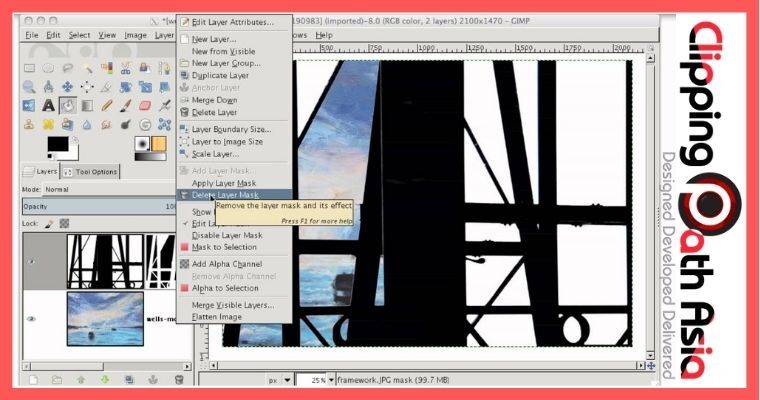Select the Crop tool
Viewport: 760px width, 400px height.
107,87
